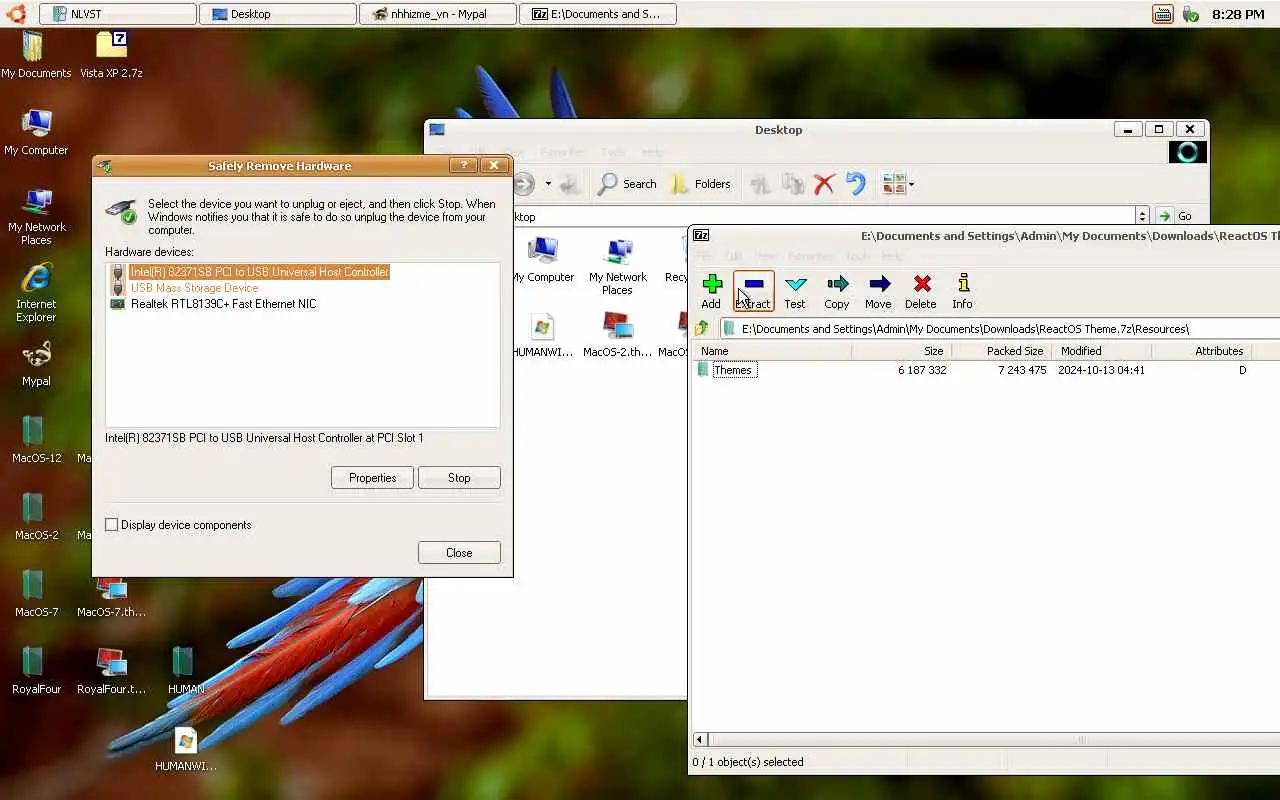Select the MacOS-12 folder on the desktop
Screen dimensions: 1280x800
36,440
